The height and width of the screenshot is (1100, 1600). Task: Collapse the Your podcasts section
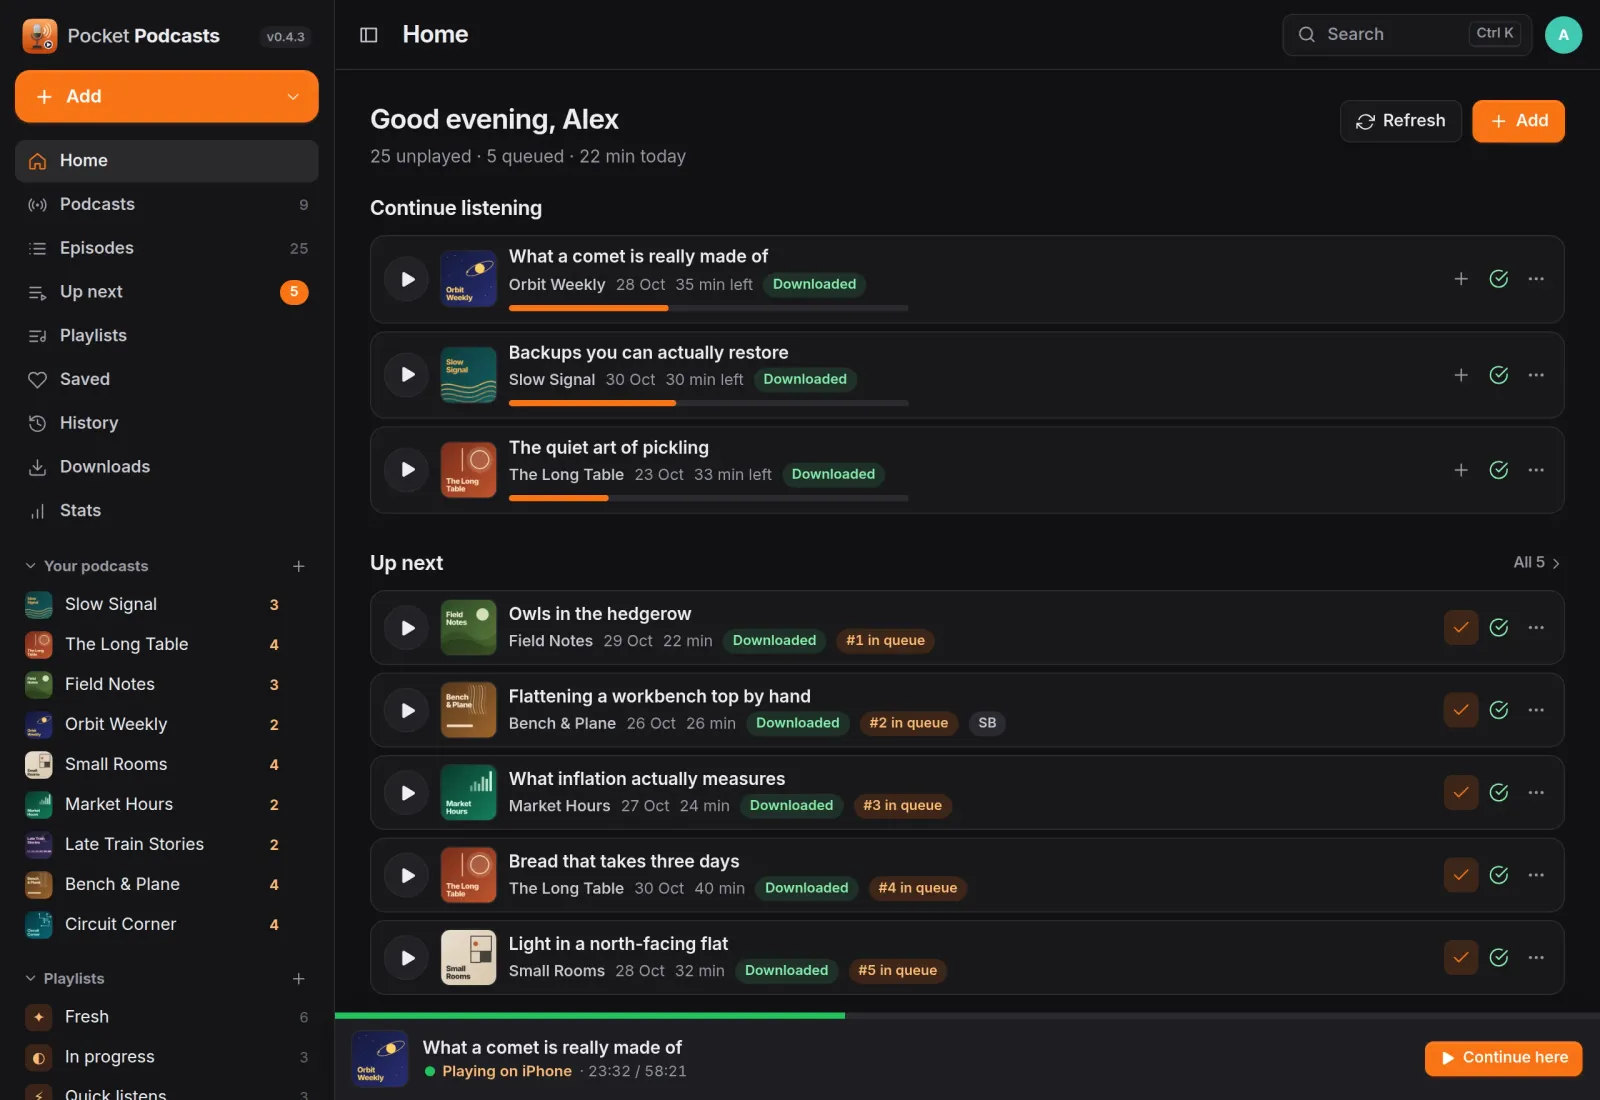click(x=87, y=566)
